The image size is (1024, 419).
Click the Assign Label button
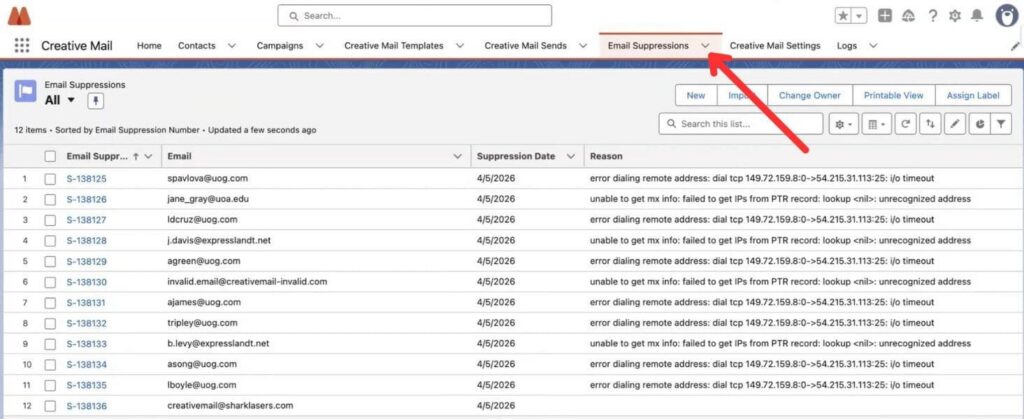[973, 95]
